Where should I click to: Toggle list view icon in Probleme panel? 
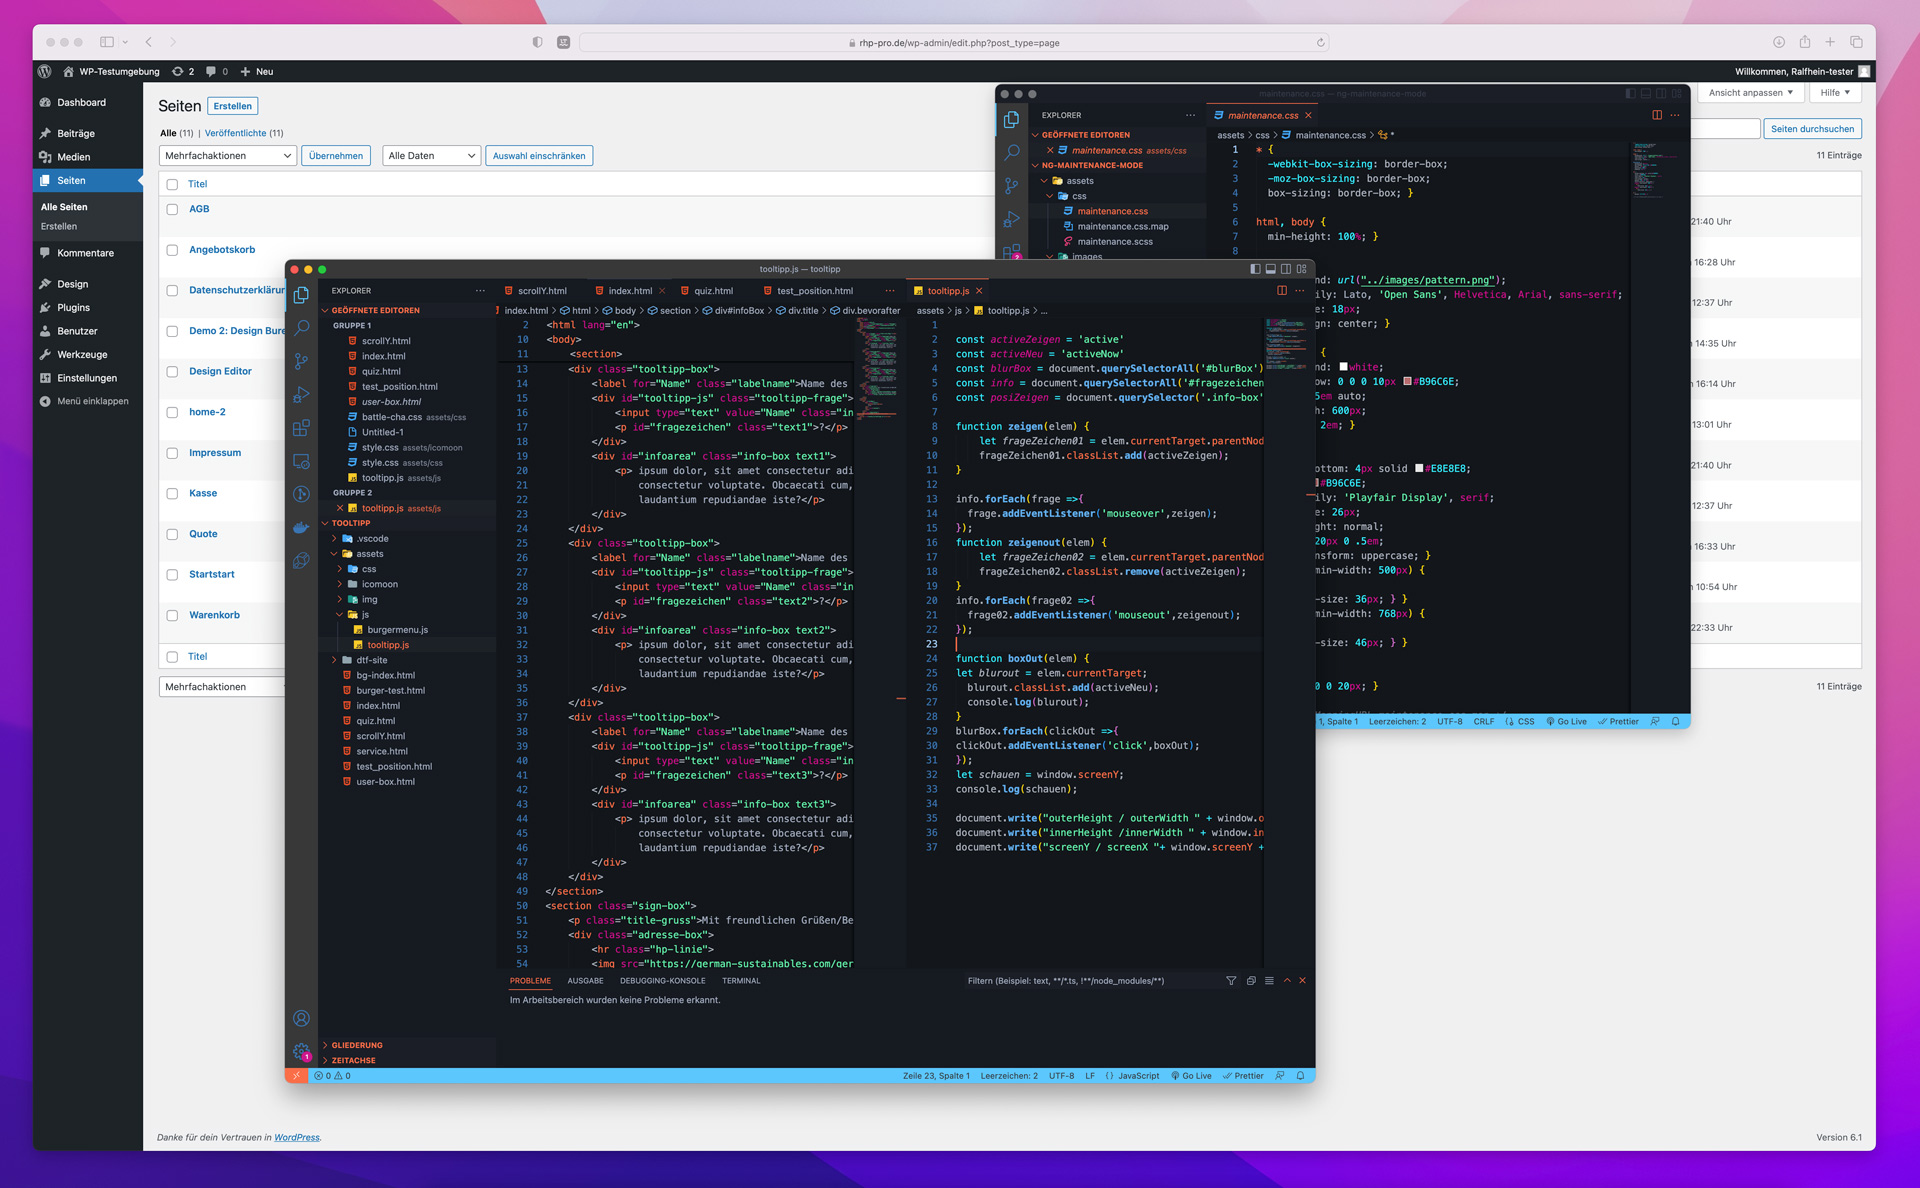coord(1269,981)
